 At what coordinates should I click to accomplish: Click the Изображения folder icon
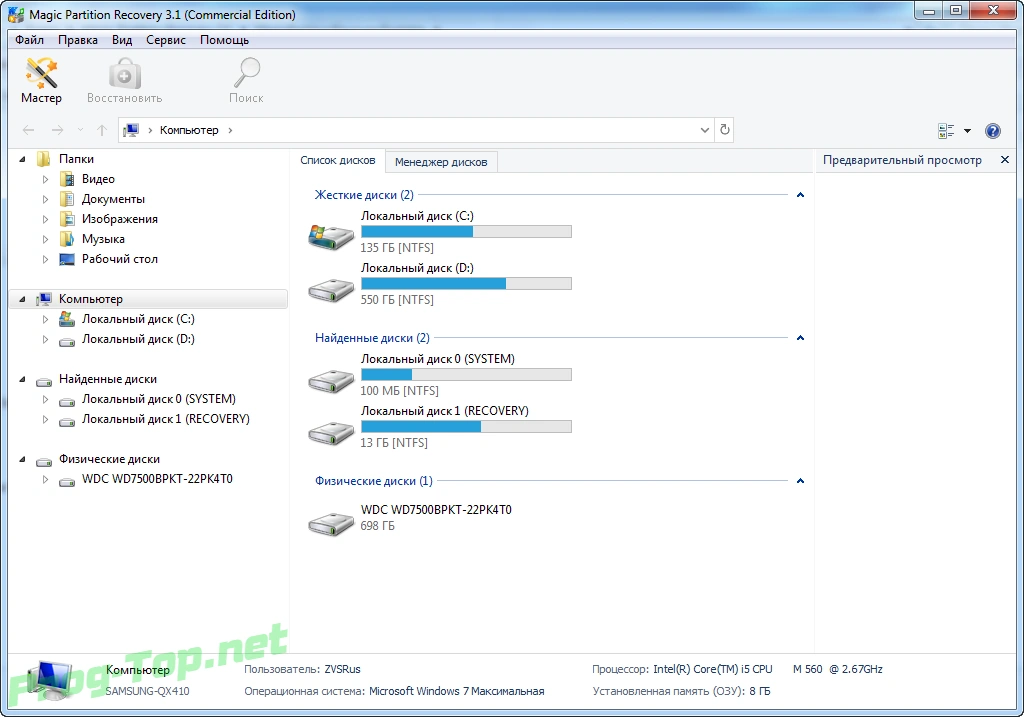pos(67,219)
